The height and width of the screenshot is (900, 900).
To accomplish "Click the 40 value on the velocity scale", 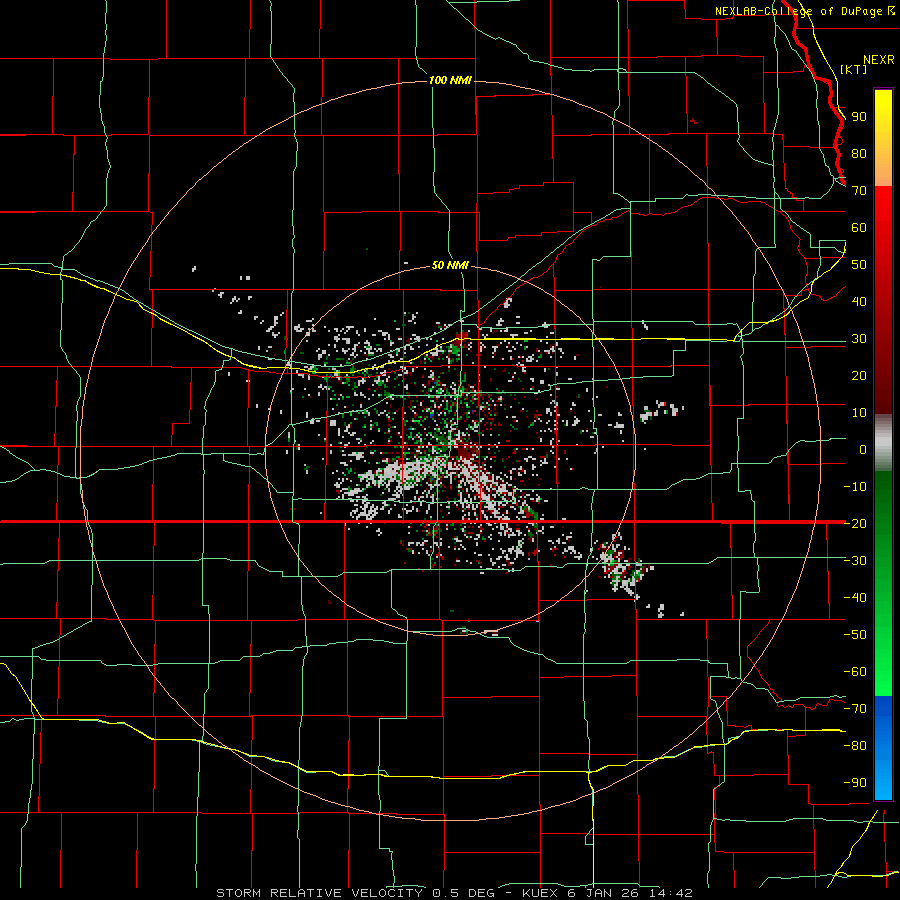I will tap(859, 302).
